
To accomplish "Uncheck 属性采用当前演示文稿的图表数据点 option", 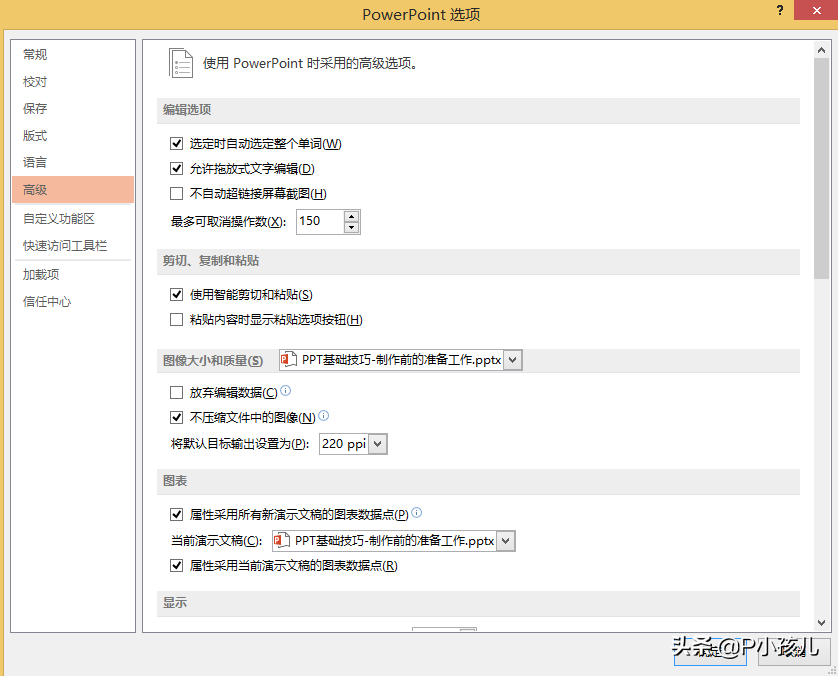I will coord(176,565).
